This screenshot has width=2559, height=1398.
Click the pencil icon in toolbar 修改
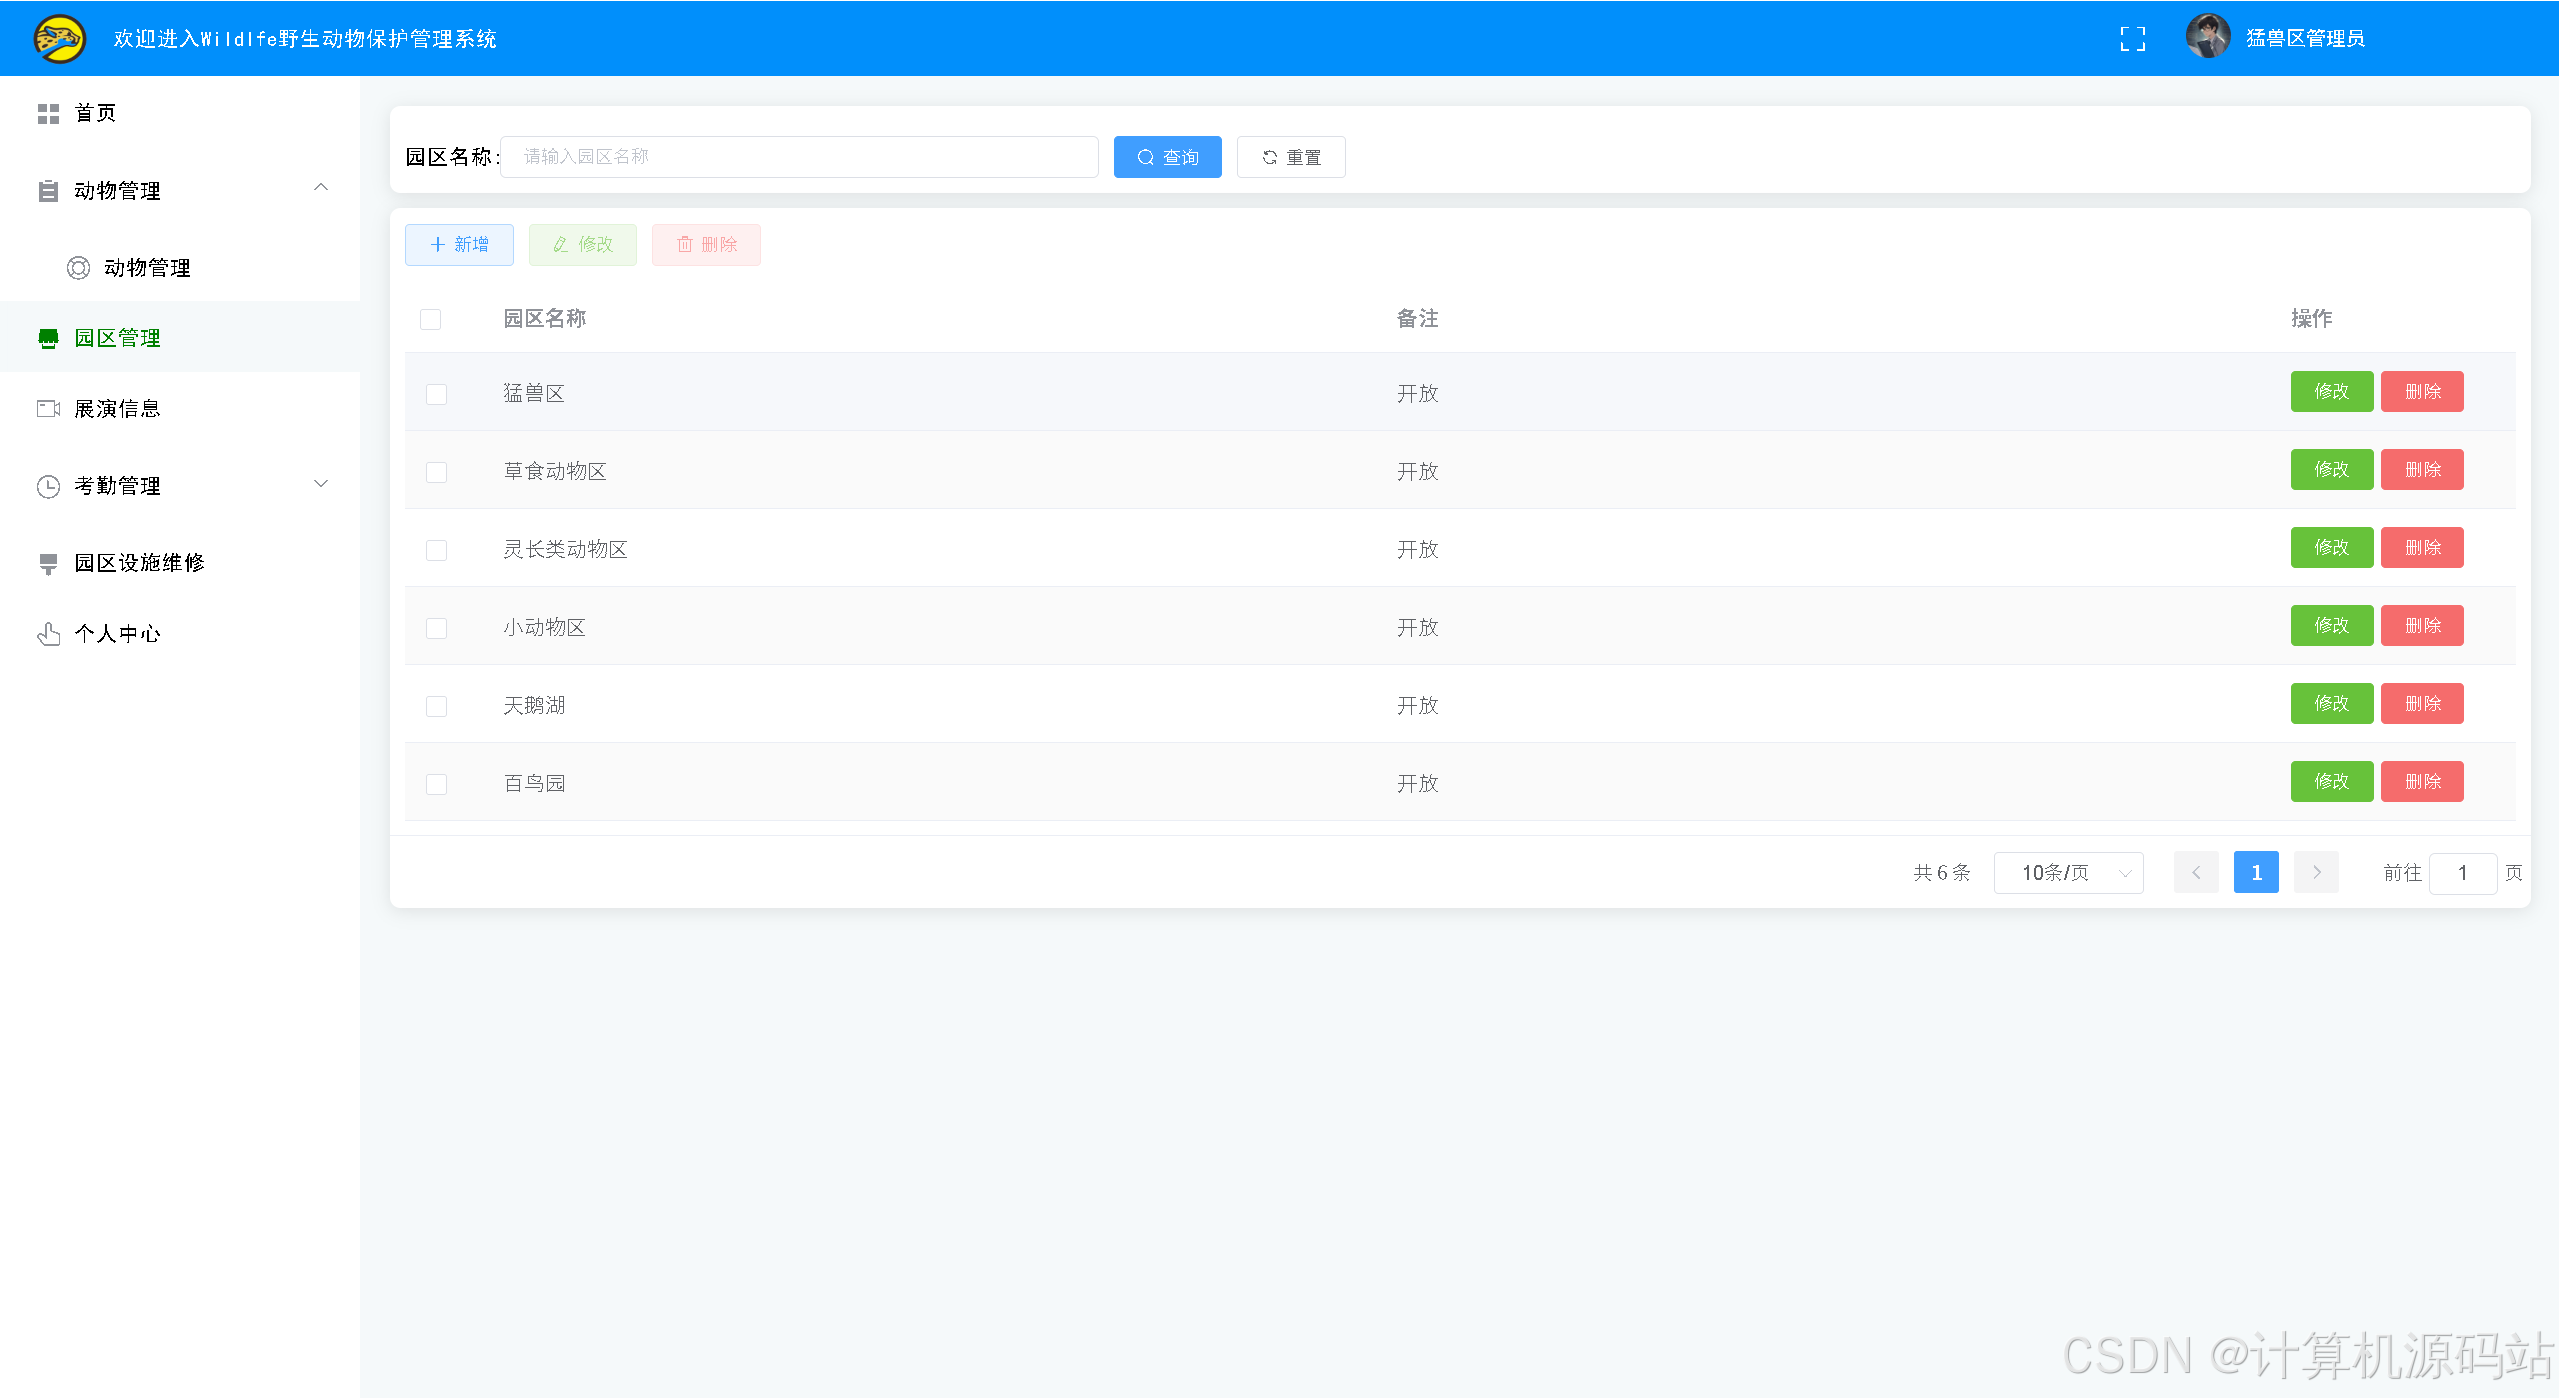pyautogui.click(x=561, y=245)
